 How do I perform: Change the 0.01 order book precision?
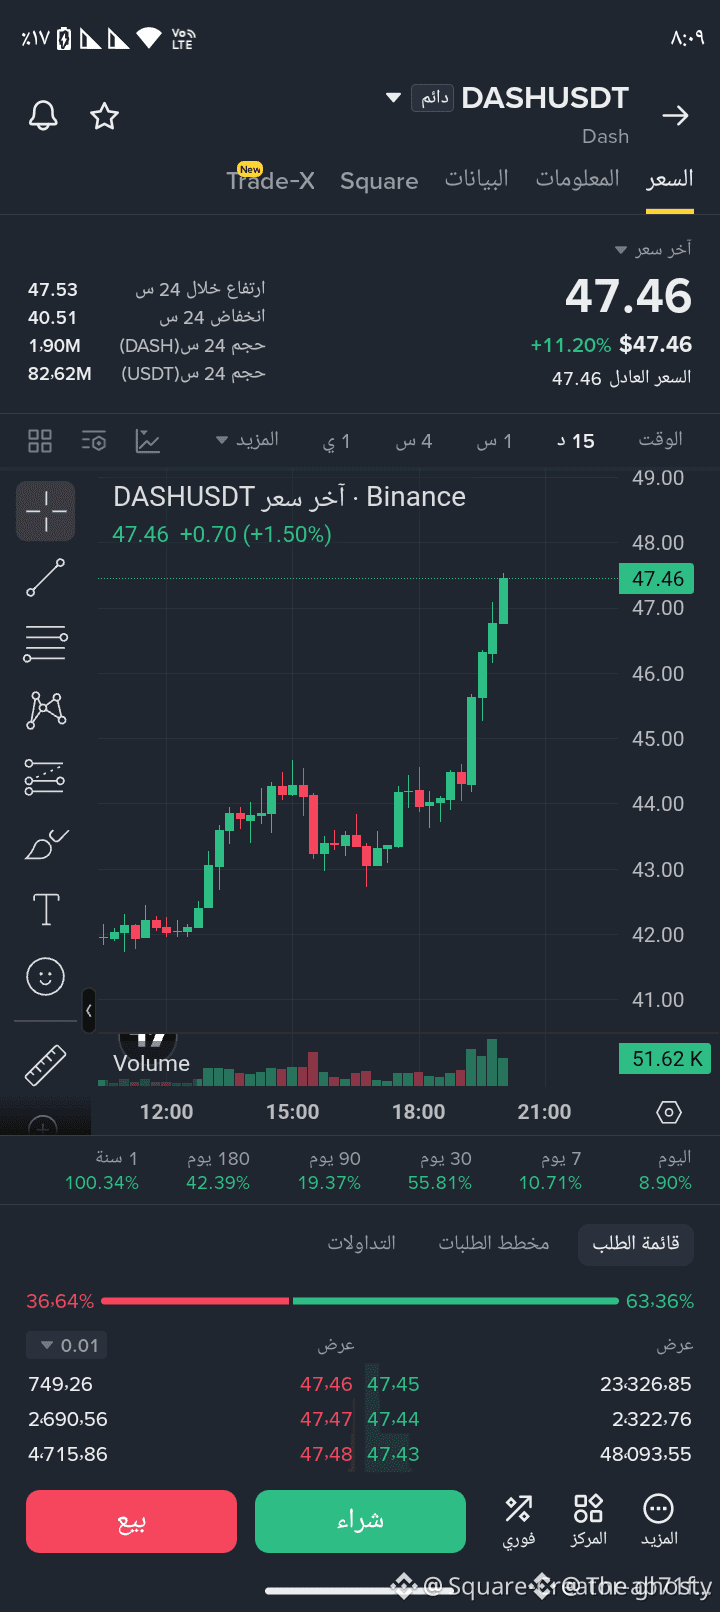click(x=66, y=1346)
